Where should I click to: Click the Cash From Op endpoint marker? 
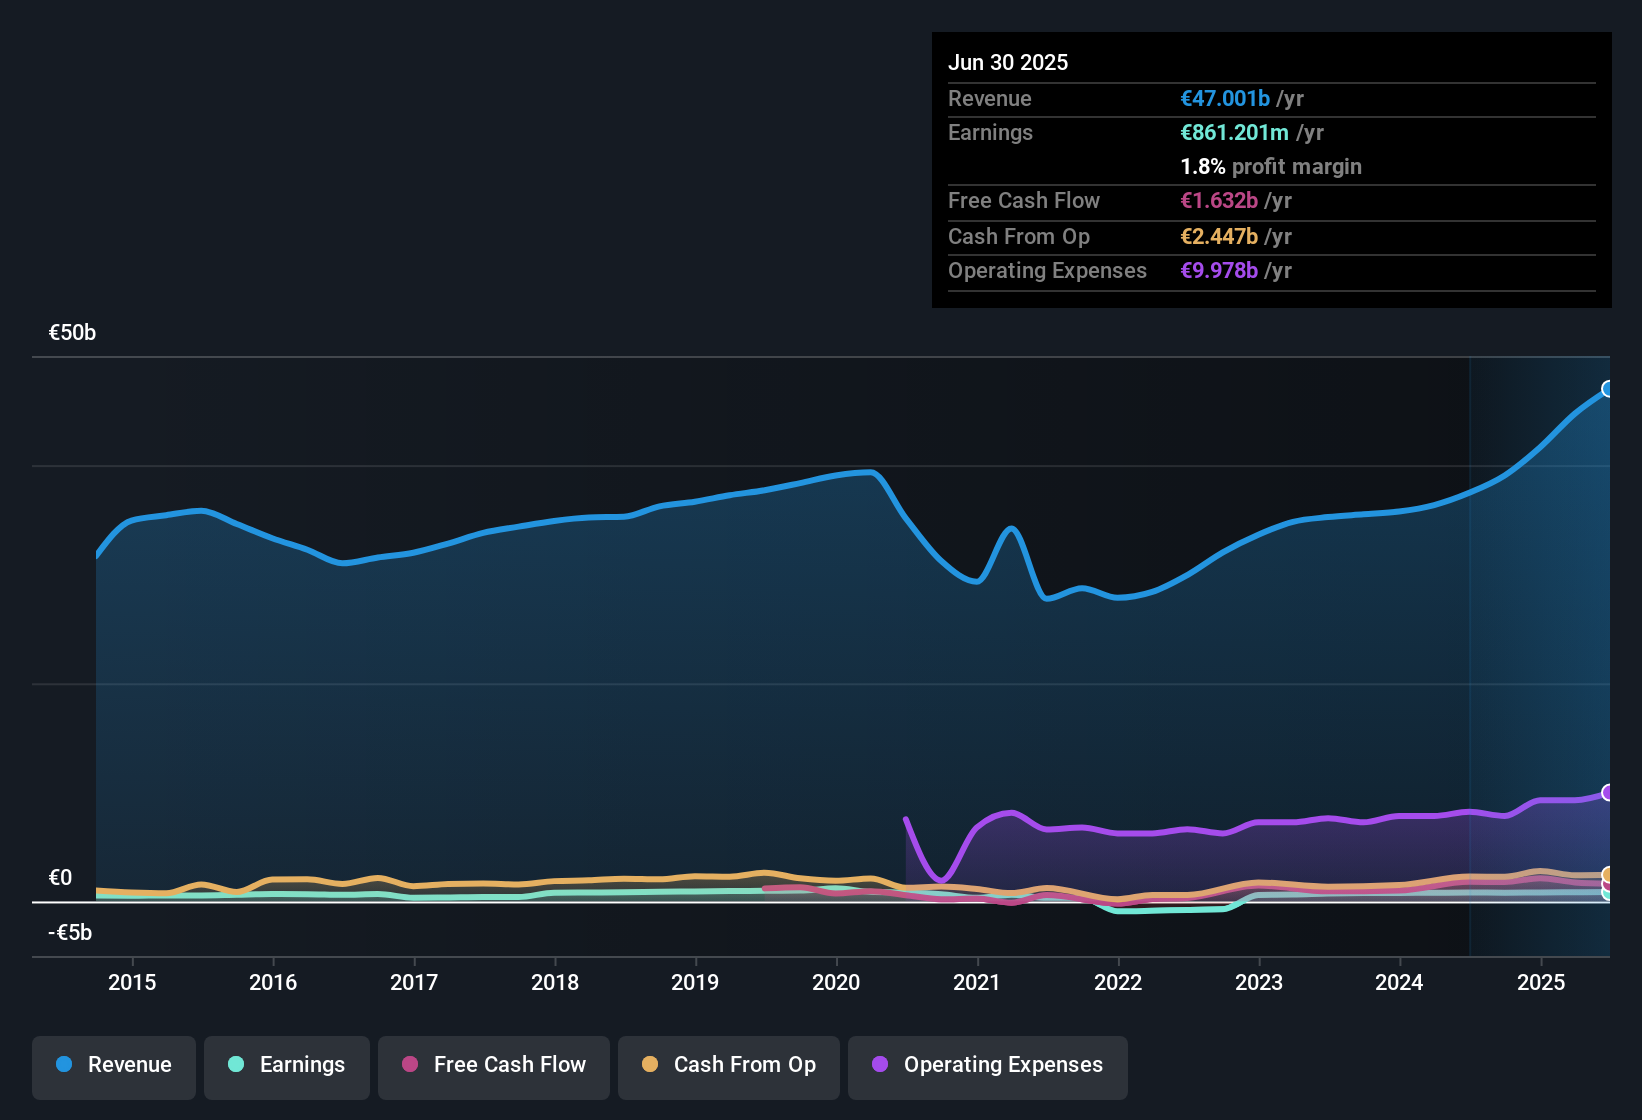[x=1608, y=876]
